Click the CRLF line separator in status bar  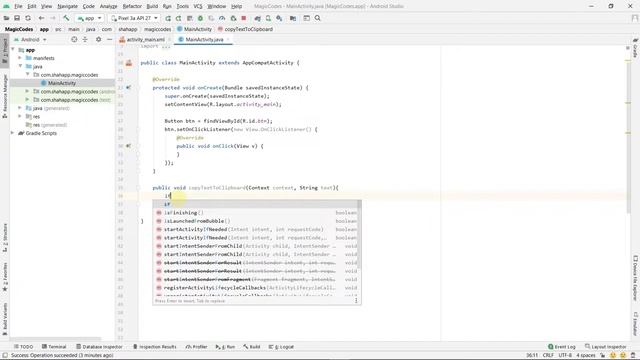548,355
